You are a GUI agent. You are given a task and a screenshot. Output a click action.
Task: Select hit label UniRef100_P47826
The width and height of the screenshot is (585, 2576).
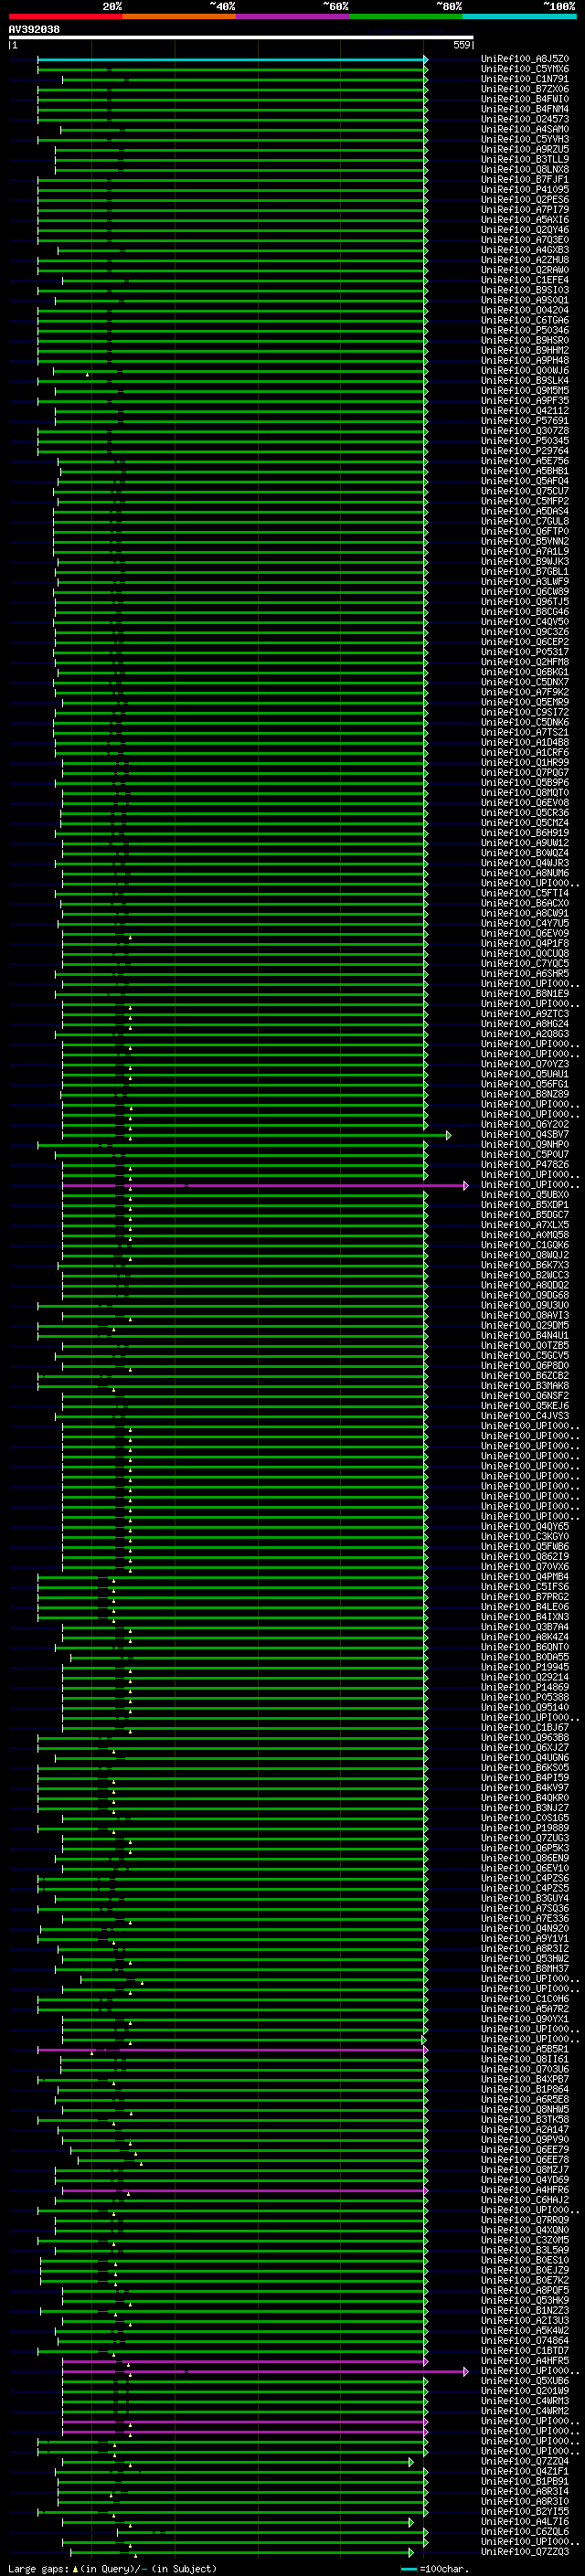point(525,1164)
